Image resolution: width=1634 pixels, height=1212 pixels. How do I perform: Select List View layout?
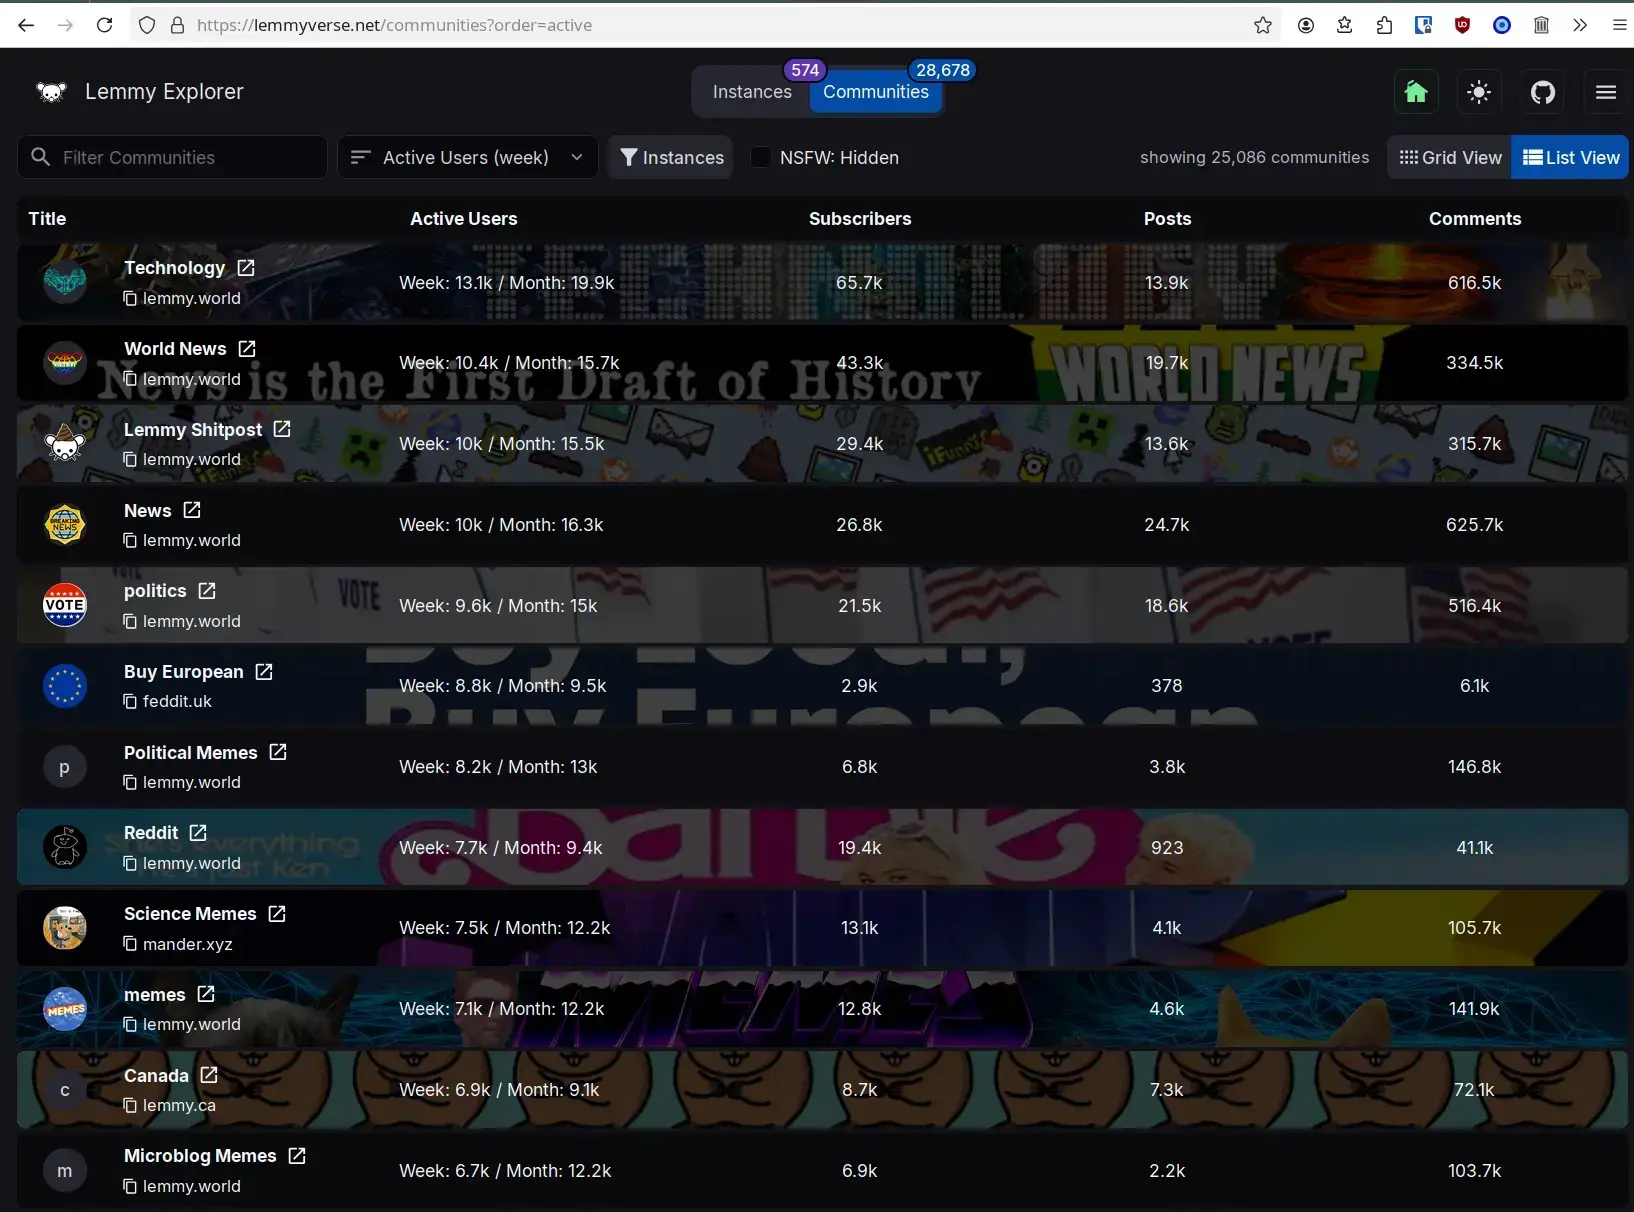pyautogui.click(x=1570, y=157)
